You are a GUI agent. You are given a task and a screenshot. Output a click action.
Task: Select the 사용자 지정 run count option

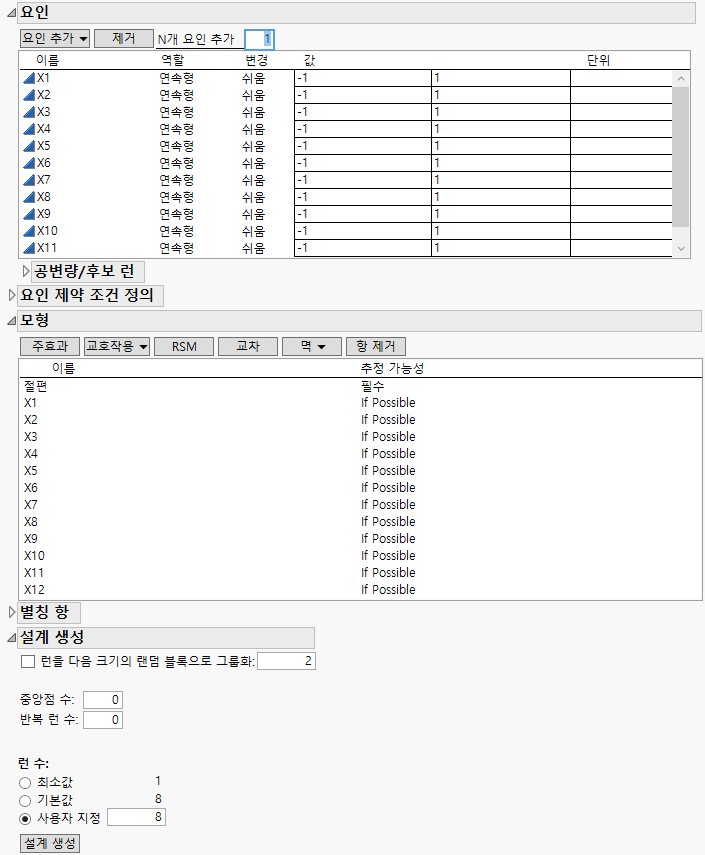(x=25, y=818)
